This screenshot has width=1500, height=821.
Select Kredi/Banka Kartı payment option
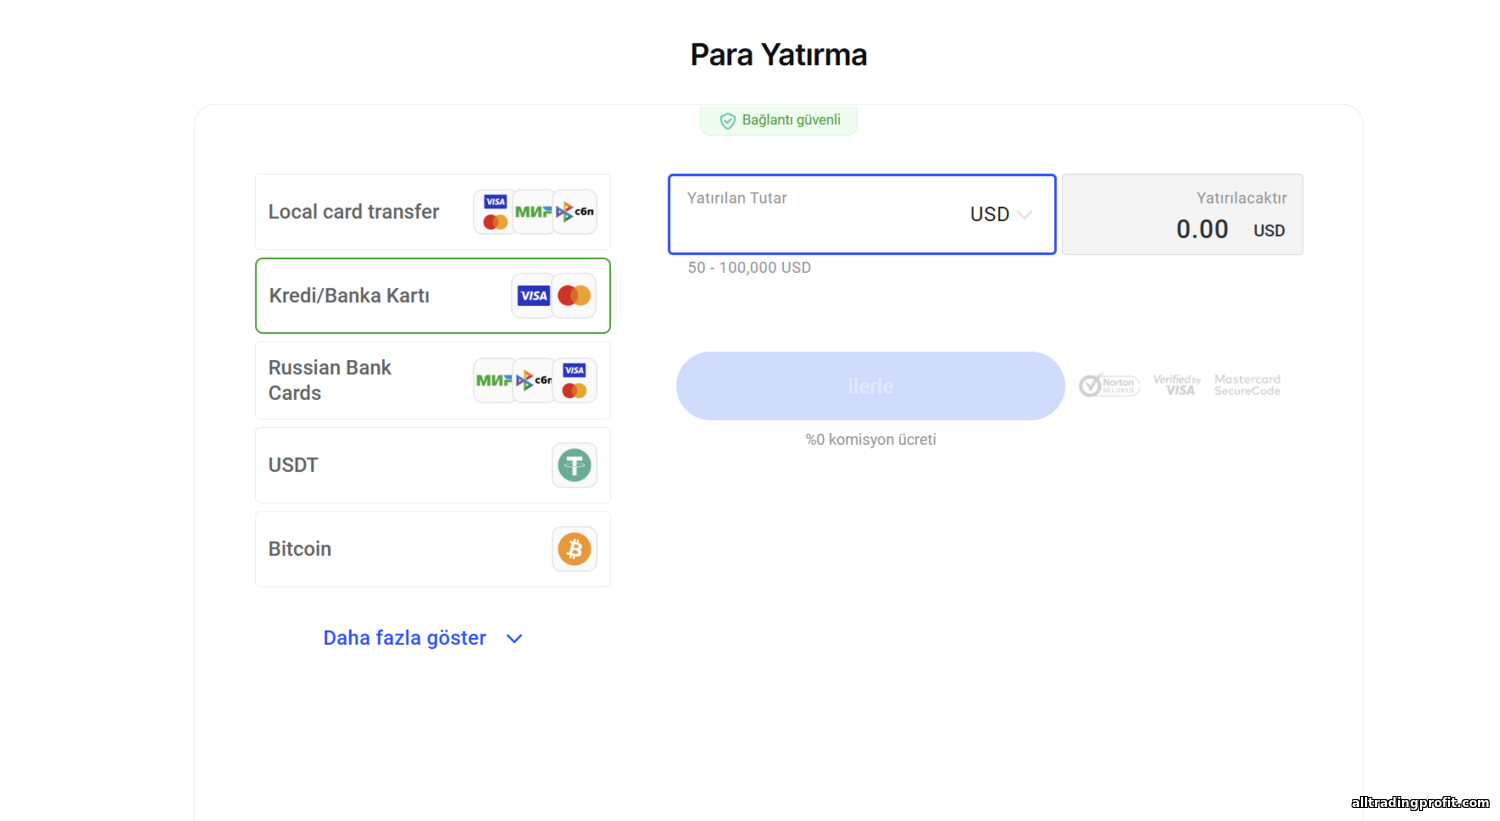click(x=433, y=296)
